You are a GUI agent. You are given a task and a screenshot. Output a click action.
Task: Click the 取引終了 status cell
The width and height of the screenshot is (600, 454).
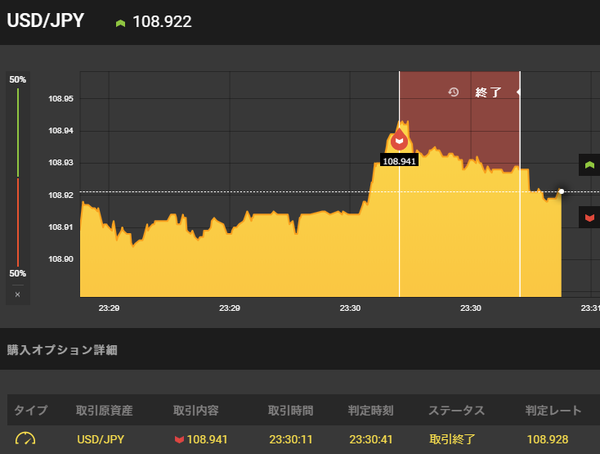pyautogui.click(x=452, y=439)
